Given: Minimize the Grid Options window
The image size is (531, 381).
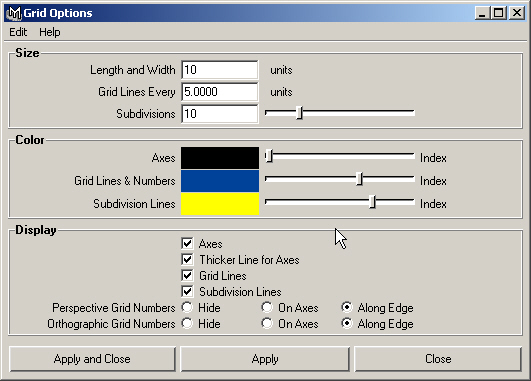Looking at the screenshot, I should 483,13.
